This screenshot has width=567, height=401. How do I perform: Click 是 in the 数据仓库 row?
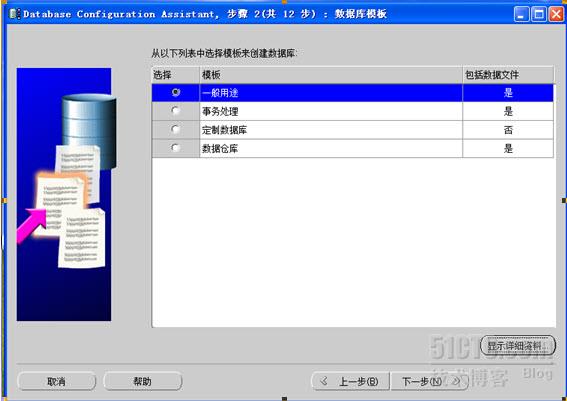(508, 149)
